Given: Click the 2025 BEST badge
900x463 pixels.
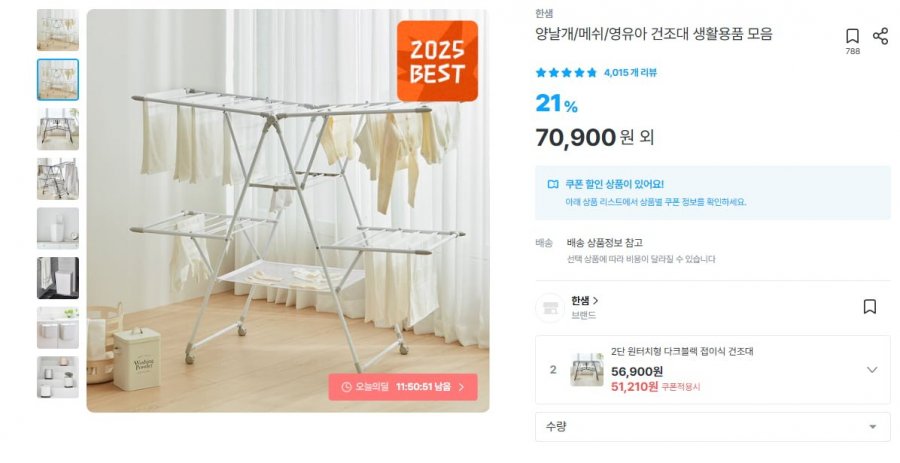Looking at the screenshot, I should pos(437,61).
